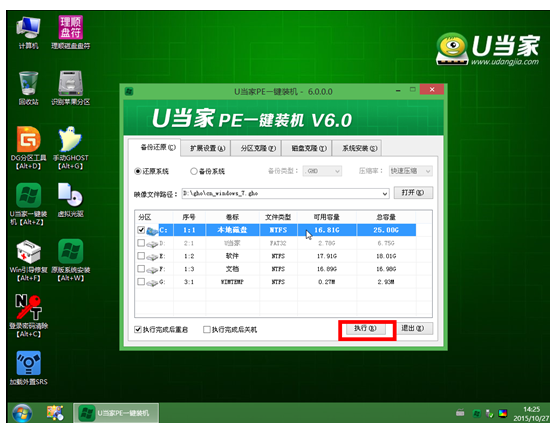The width and height of the screenshot is (550, 423).
Task: Open the 回收站 recycle bin icon
Action: click(x=28, y=88)
